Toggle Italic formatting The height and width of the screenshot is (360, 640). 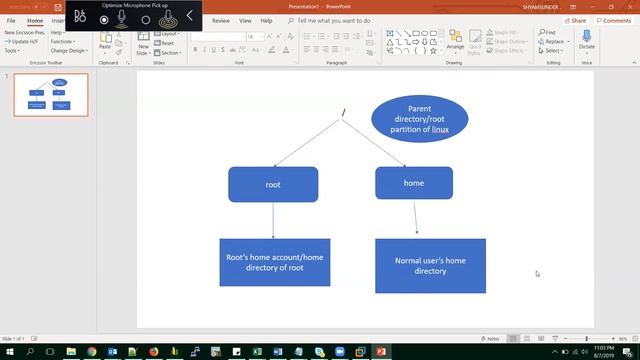(x=204, y=50)
